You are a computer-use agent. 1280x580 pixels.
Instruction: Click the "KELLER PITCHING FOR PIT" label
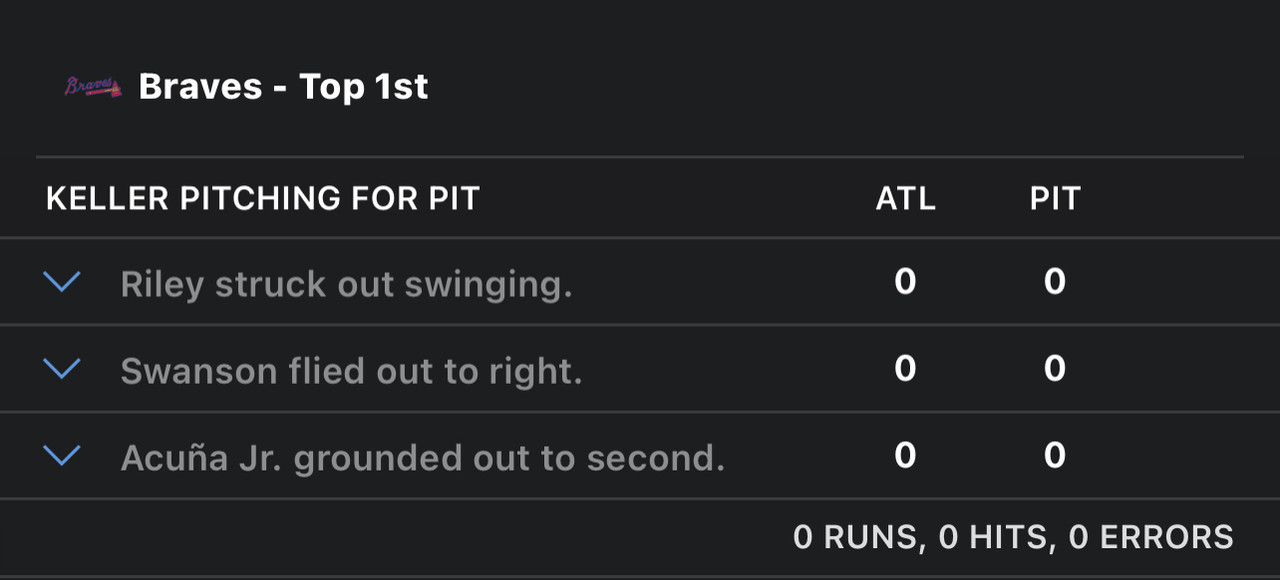[263, 198]
